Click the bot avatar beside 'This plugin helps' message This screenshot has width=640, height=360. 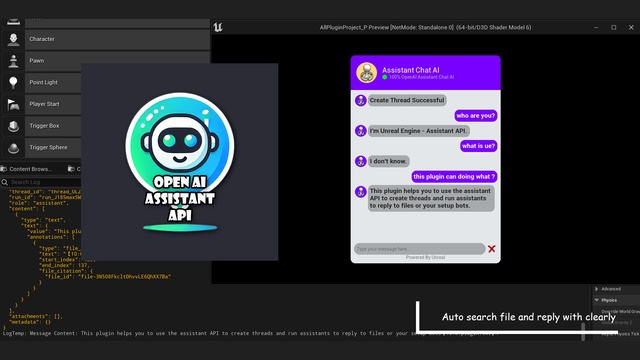tap(360, 191)
